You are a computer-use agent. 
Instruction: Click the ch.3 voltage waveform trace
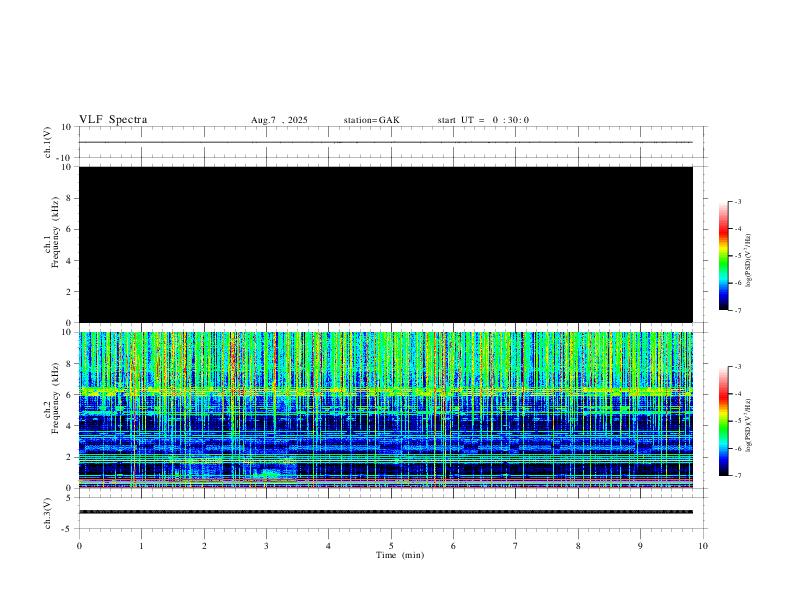386,512
